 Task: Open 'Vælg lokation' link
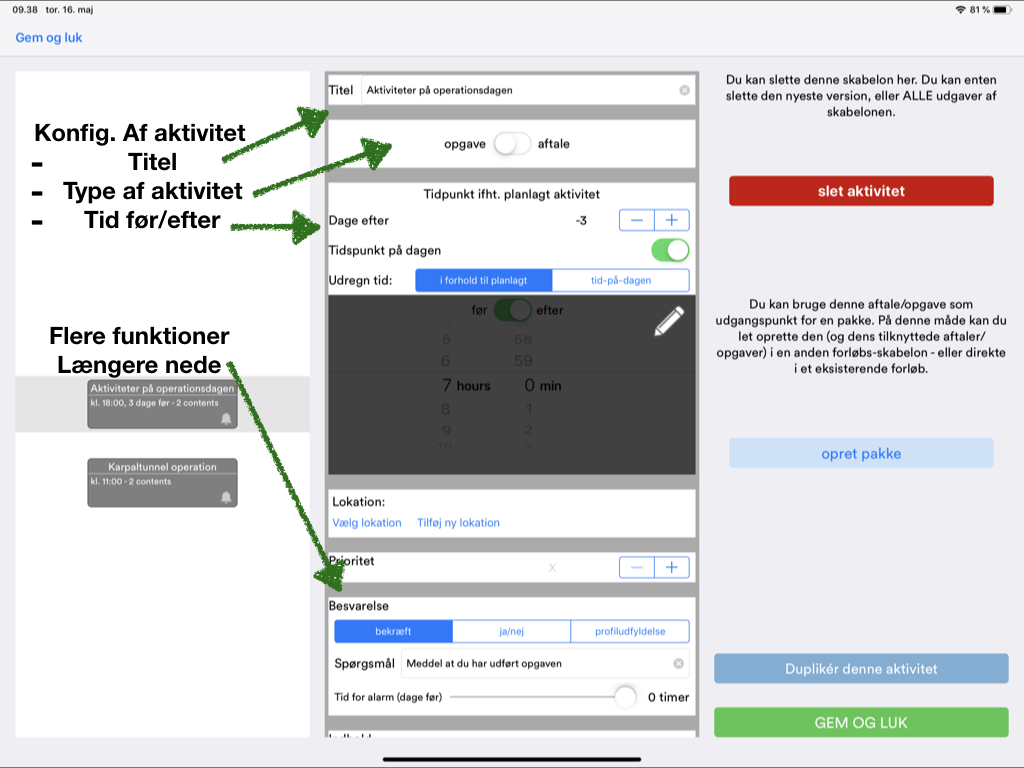(x=367, y=522)
